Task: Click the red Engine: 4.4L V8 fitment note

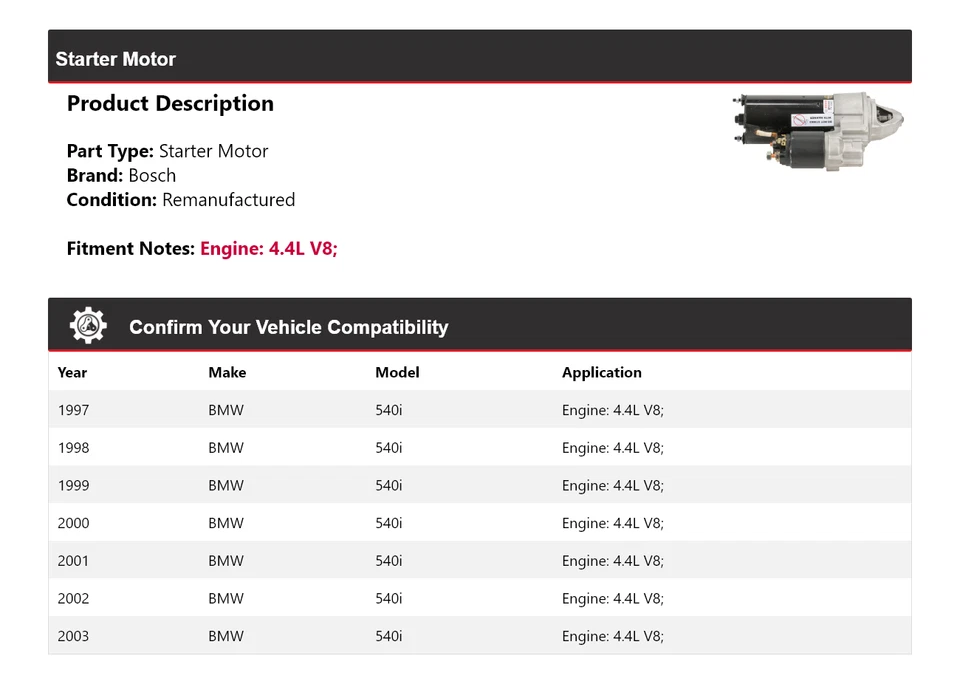Action: (269, 248)
